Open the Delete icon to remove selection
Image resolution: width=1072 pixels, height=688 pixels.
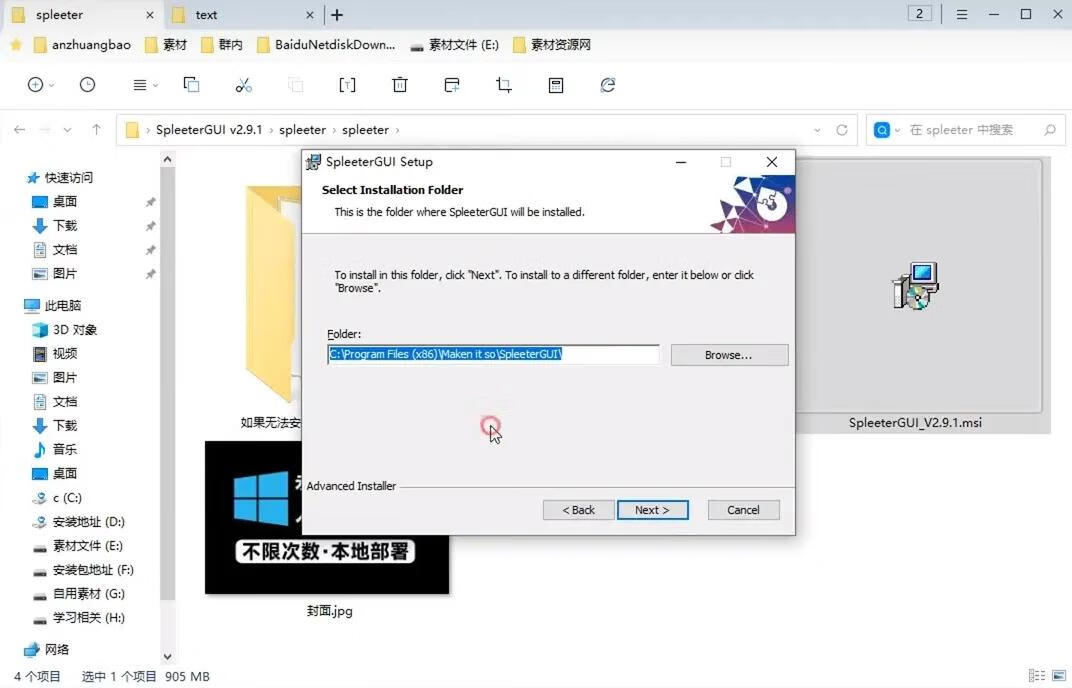[x=399, y=85]
